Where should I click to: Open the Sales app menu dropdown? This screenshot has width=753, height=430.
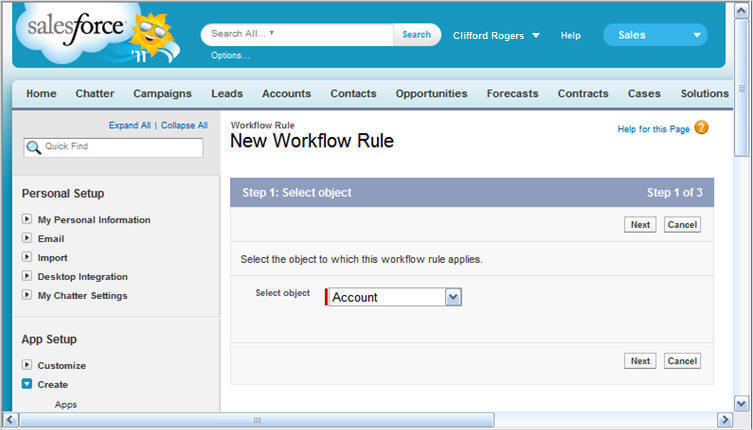click(x=655, y=35)
